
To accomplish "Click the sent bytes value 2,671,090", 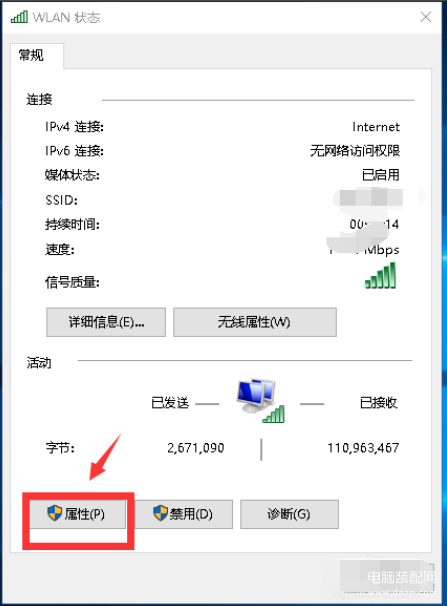I will pyautogui.click(x=196, y=448).
